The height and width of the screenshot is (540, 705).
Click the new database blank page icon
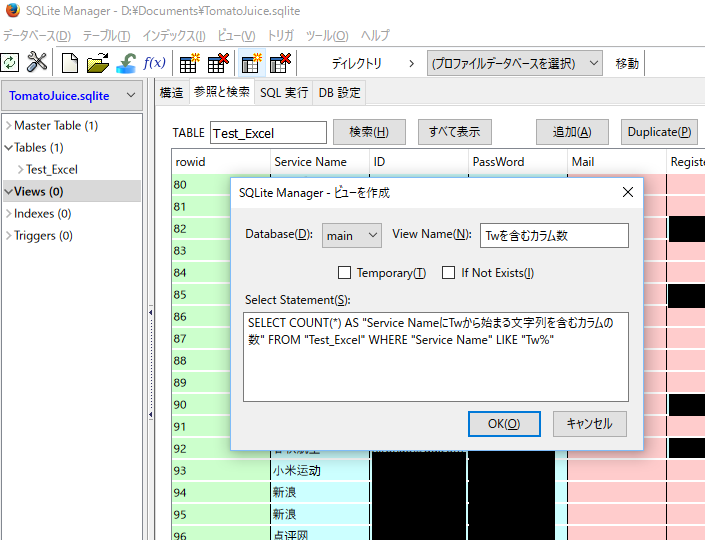point(69,63)
